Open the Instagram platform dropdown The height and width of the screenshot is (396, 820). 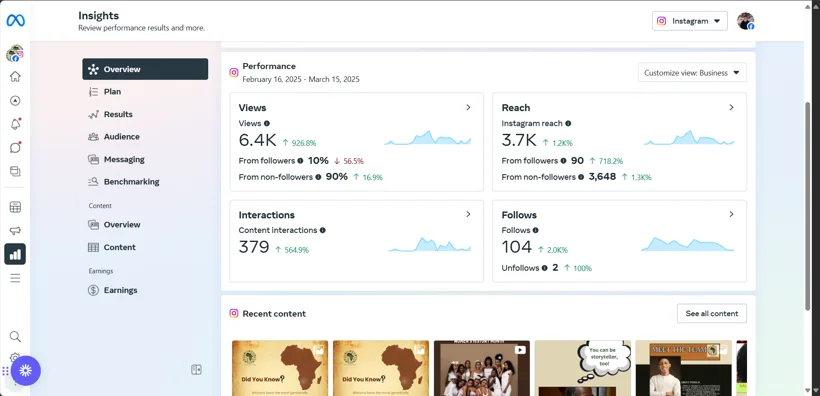click(x=690, y=21)
